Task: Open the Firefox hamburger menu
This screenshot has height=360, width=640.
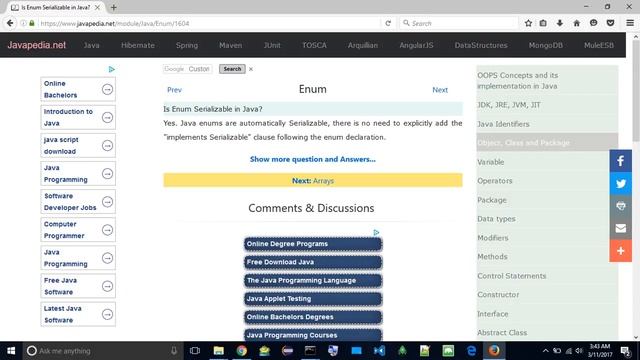Action: click(x=630, y=23)
